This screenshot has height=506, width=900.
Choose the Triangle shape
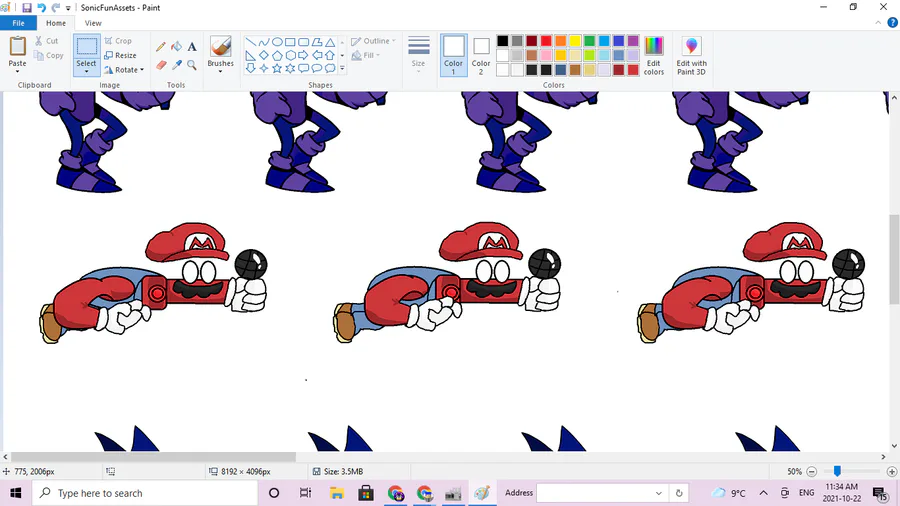point(330,42)
